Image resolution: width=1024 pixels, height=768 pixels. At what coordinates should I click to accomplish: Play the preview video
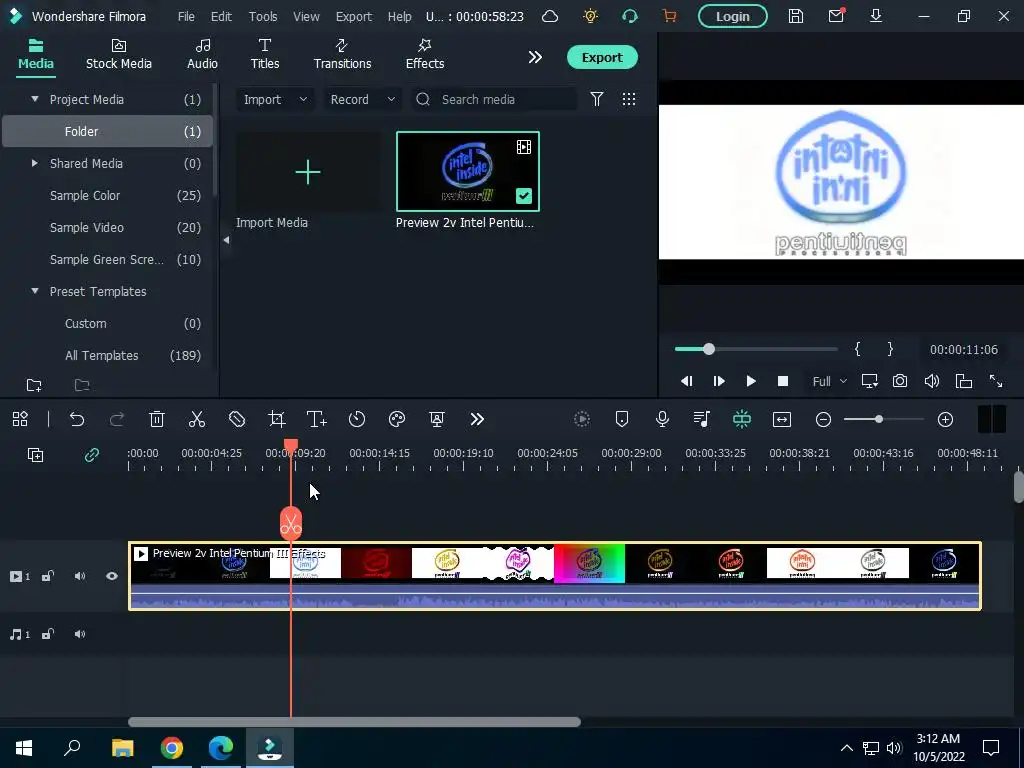click(751, 381)
